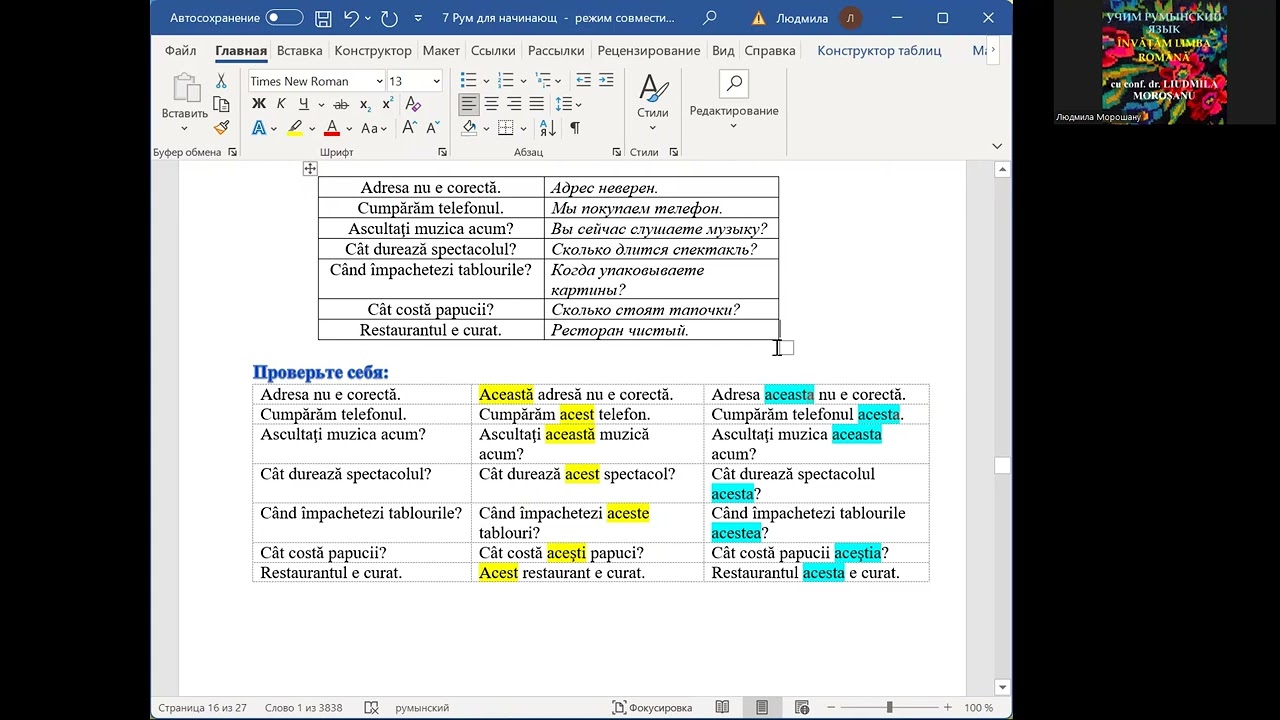The height and width of the screenshot is (720, 1280).
Task: Decrease font size with the smaller A
Action: coord(432,128)
